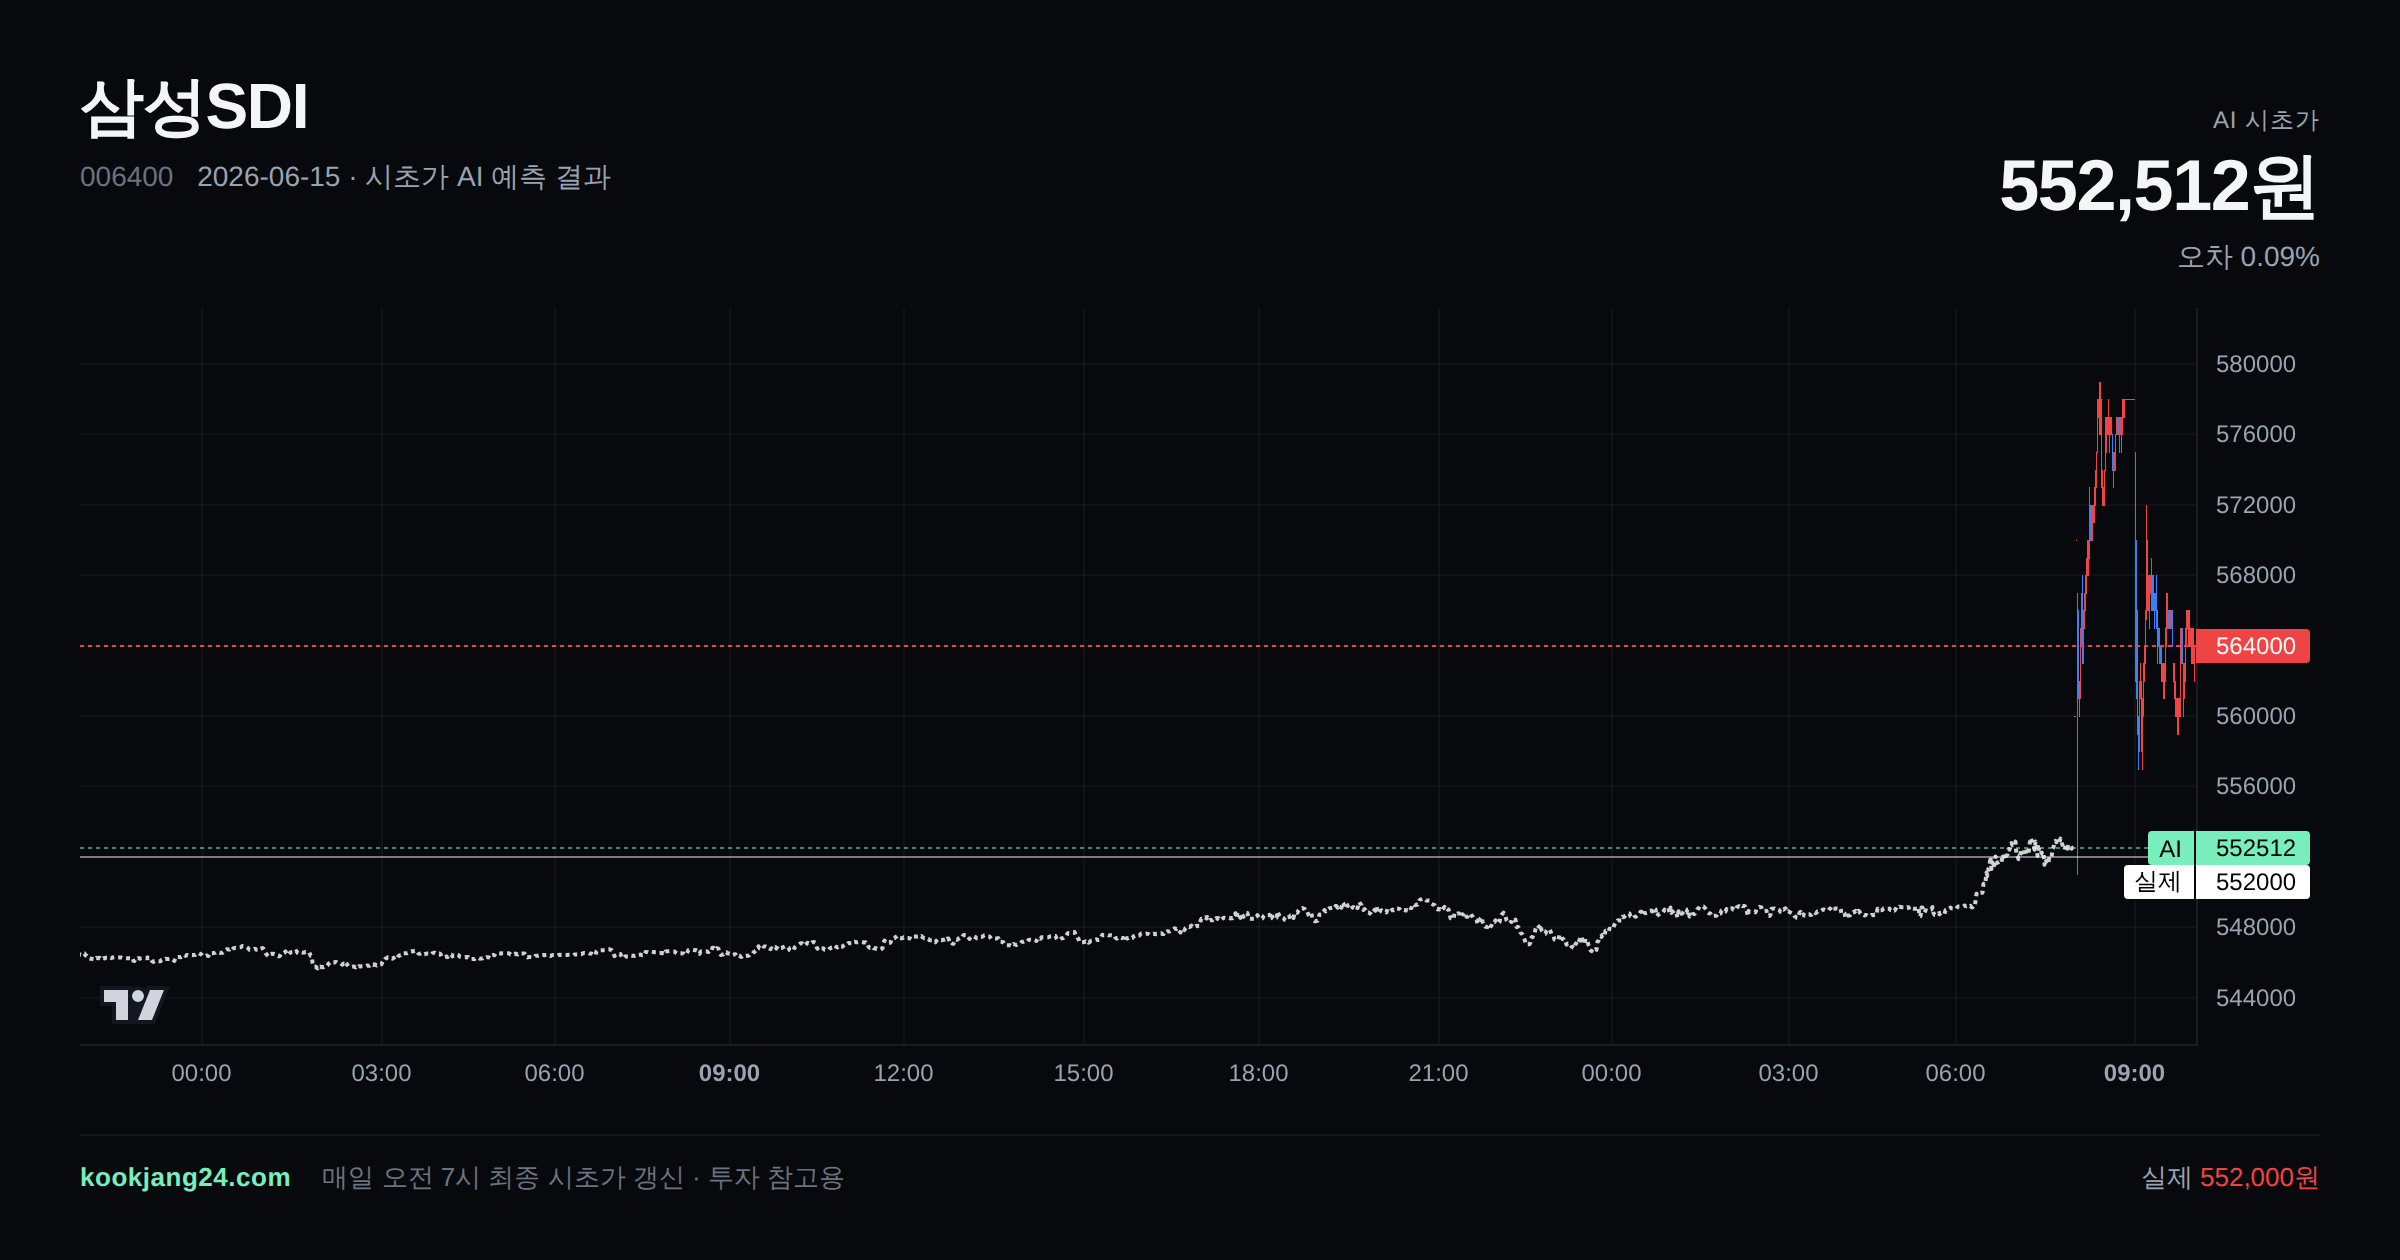
Task: Click the 21:00 time axis label
Action: (x=1438, y=1073)
